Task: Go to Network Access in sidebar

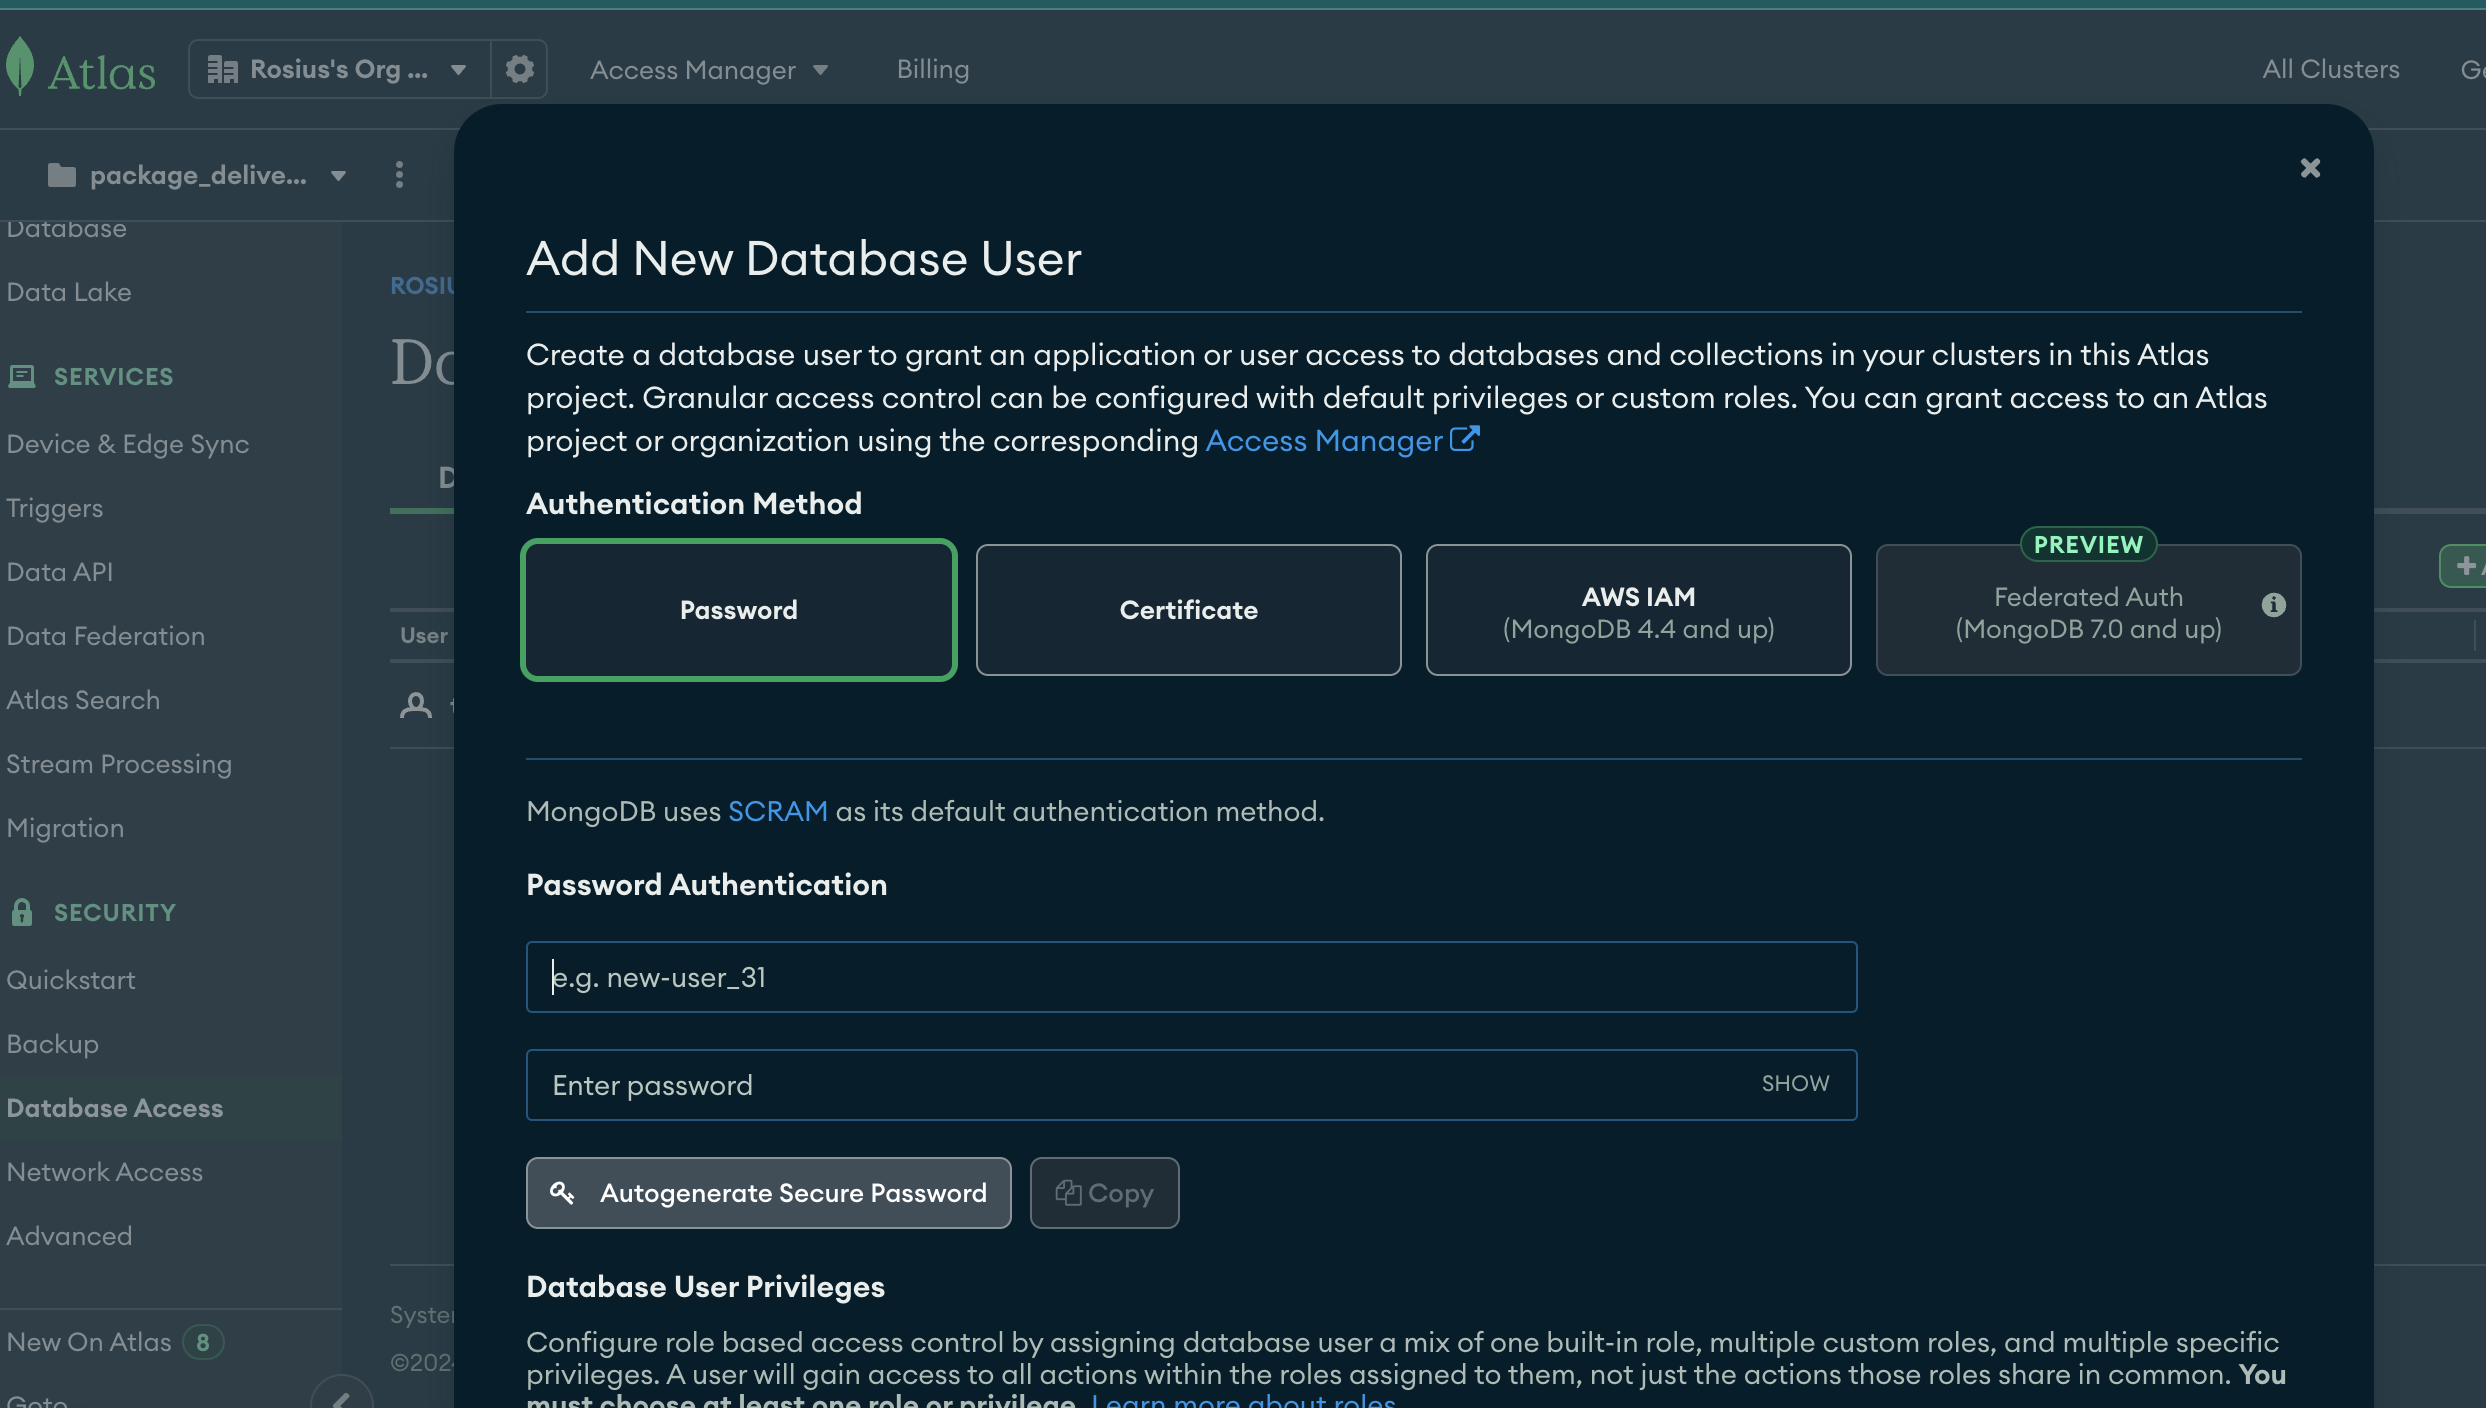Action: point(104,1172)
